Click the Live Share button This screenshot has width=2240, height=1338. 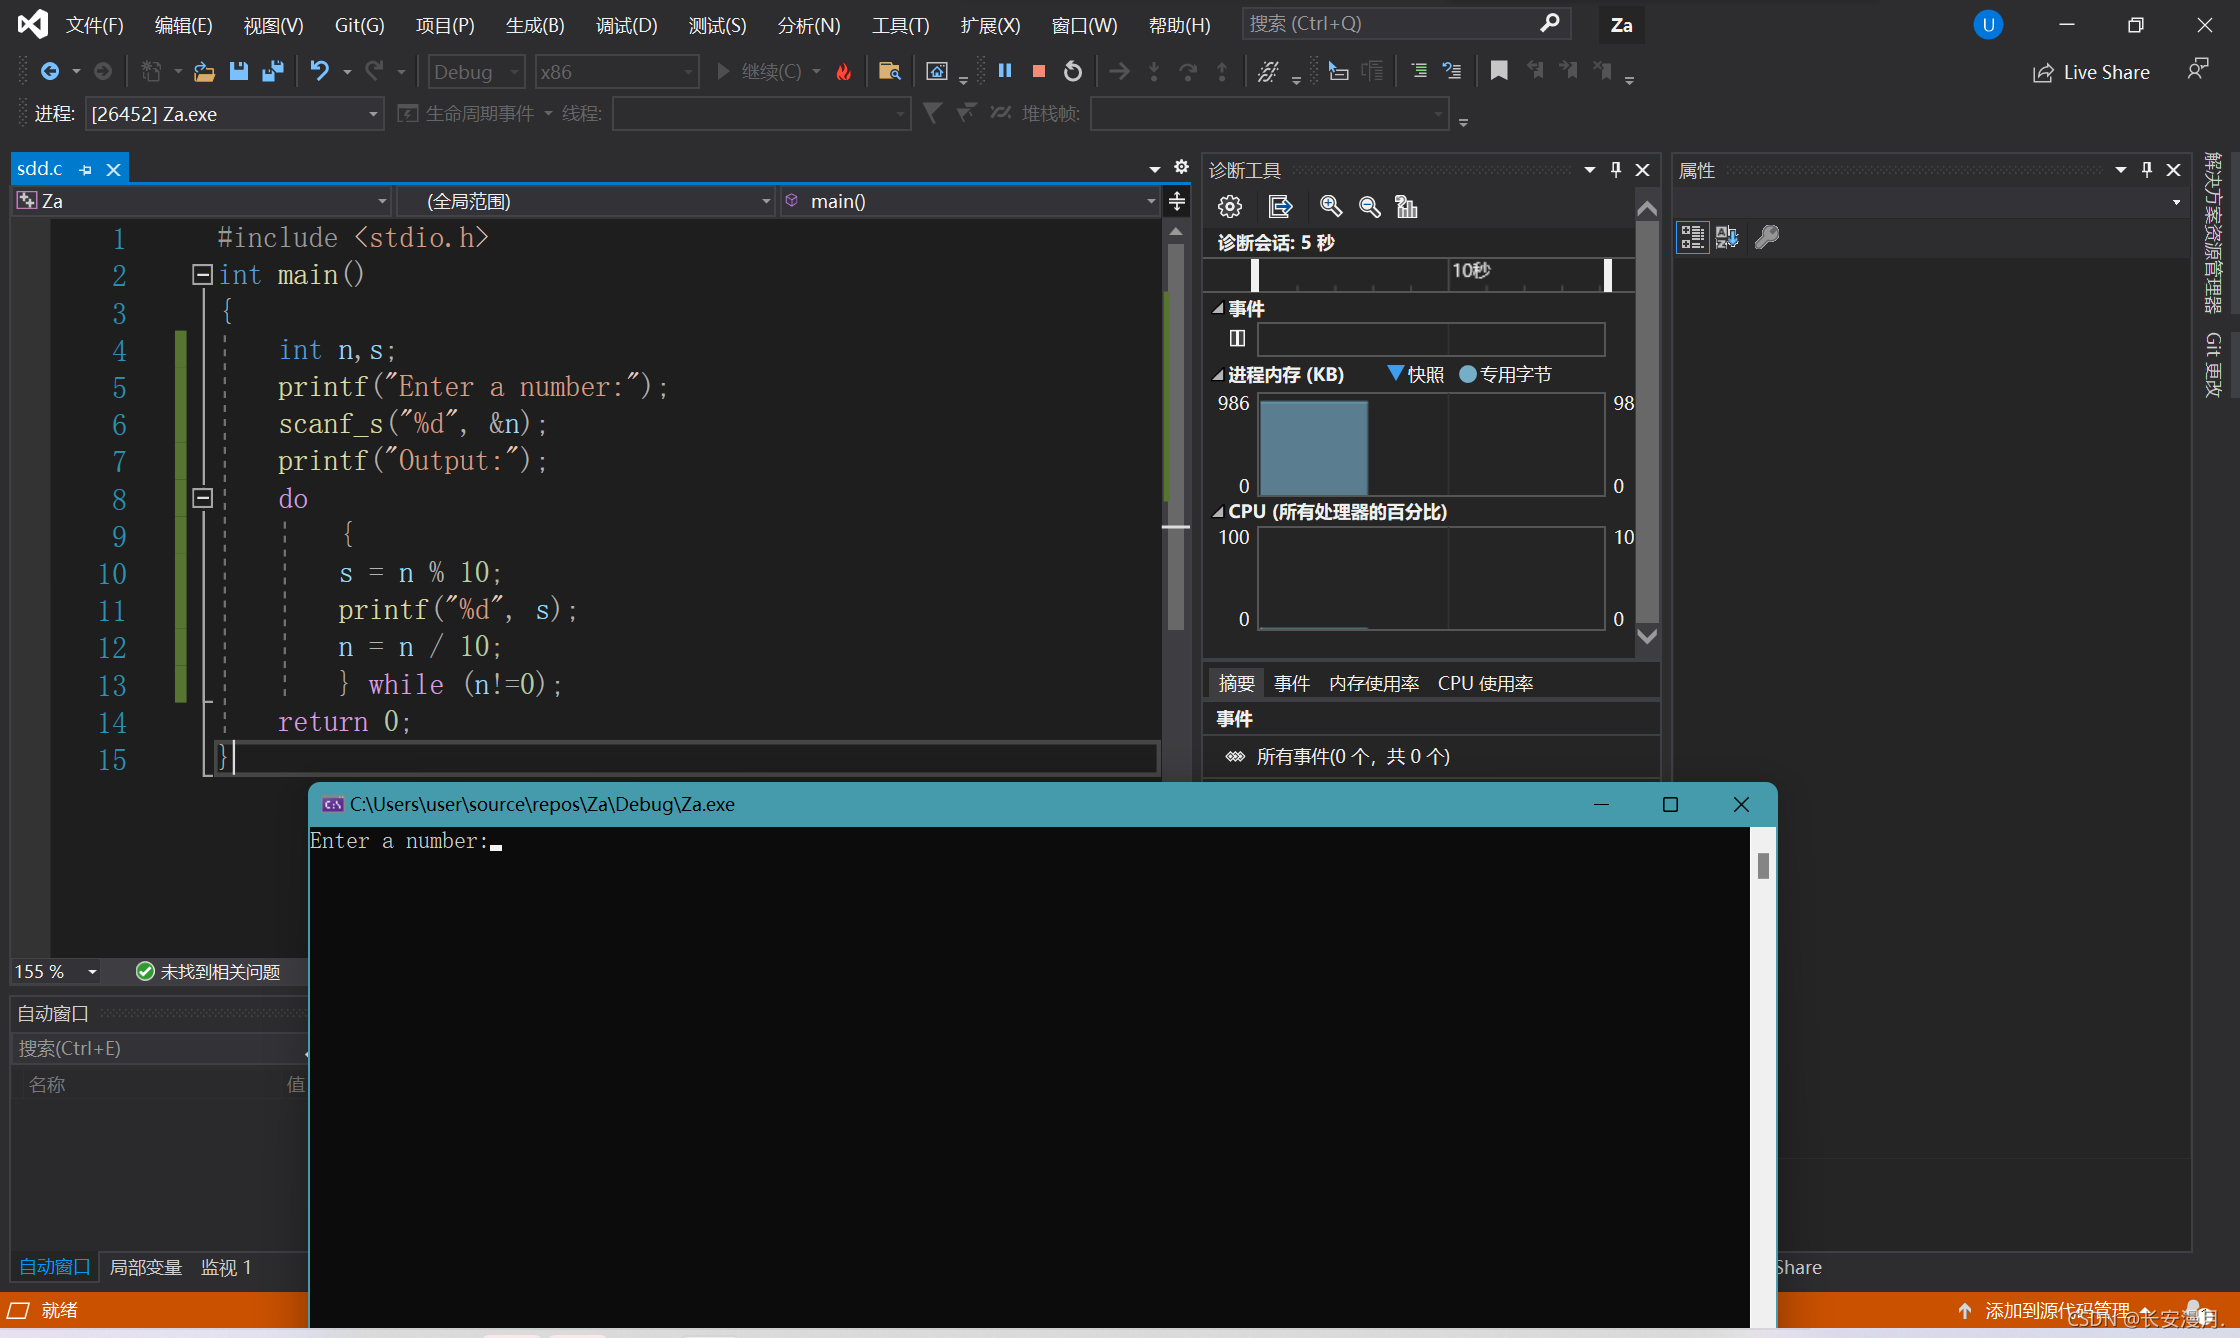tap(2091, 72)
